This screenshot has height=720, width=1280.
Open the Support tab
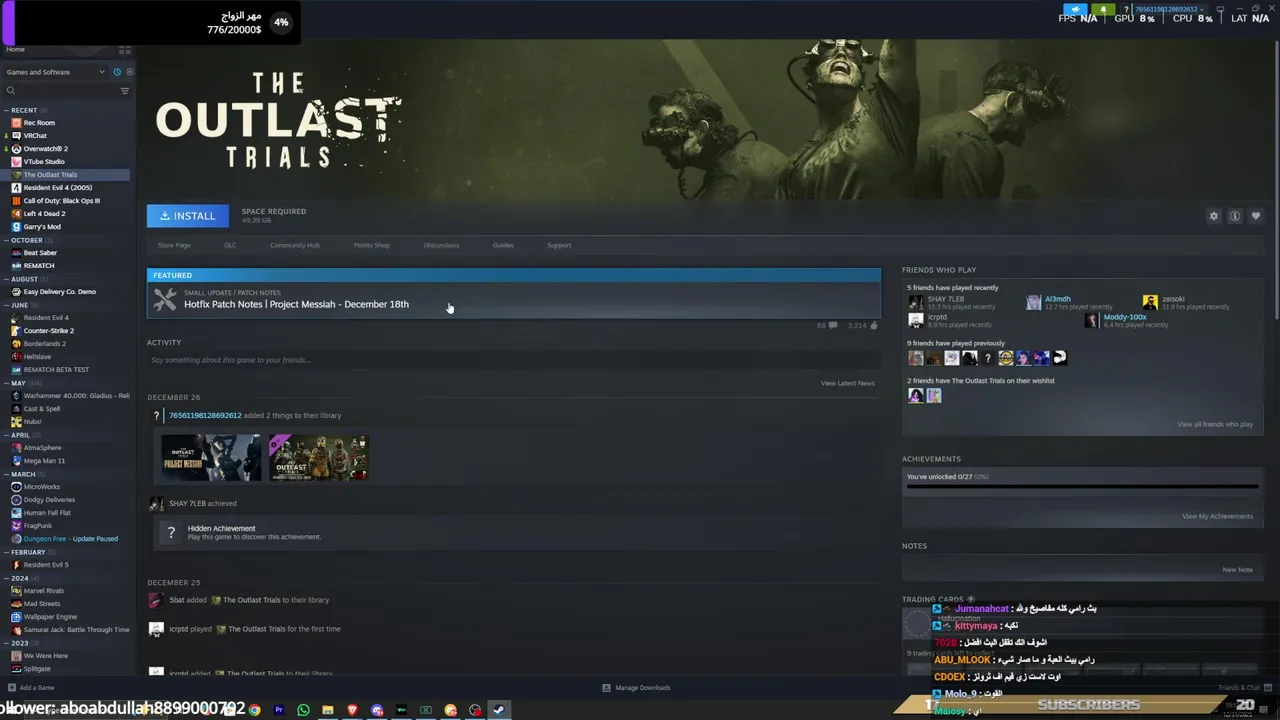tap(559, 245)
